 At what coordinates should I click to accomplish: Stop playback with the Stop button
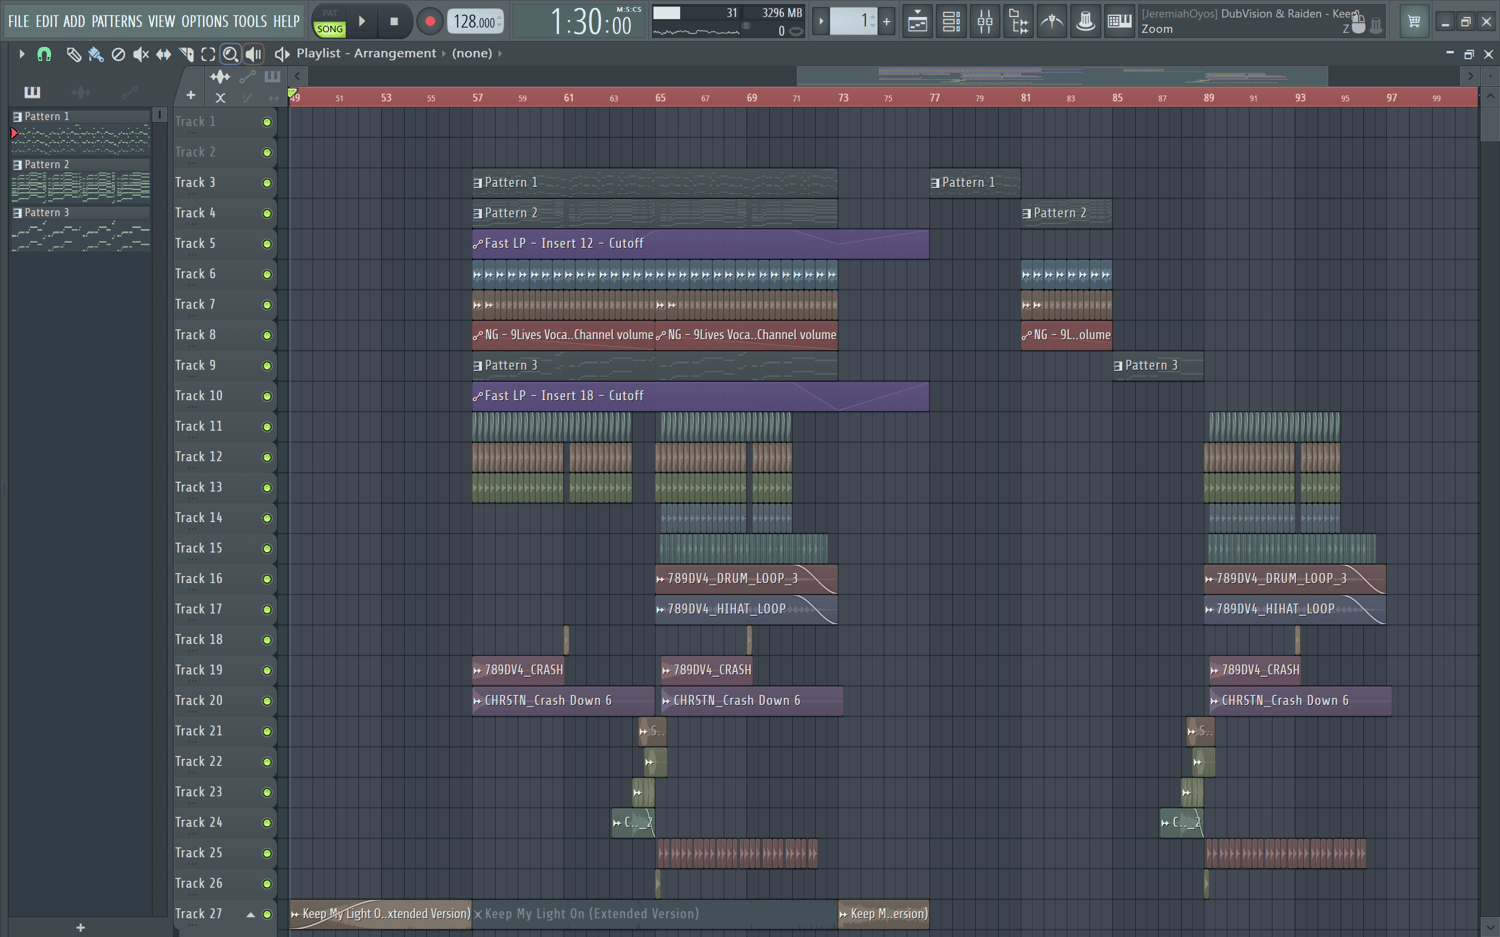pos(394,21)
